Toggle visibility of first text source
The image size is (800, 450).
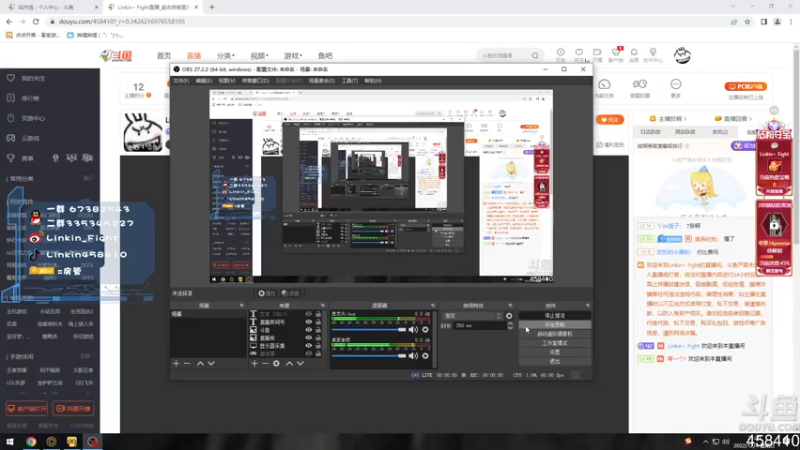click(308, 314)
